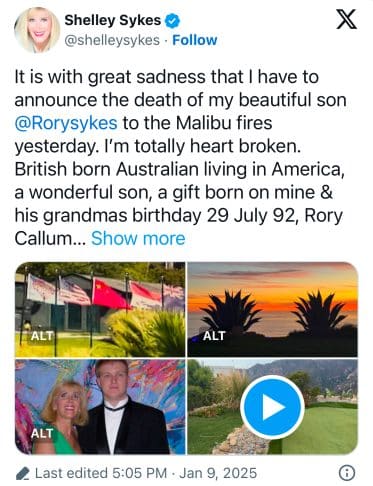
Task: Open the @Rorysykes mention
Action: coord(66,123)
